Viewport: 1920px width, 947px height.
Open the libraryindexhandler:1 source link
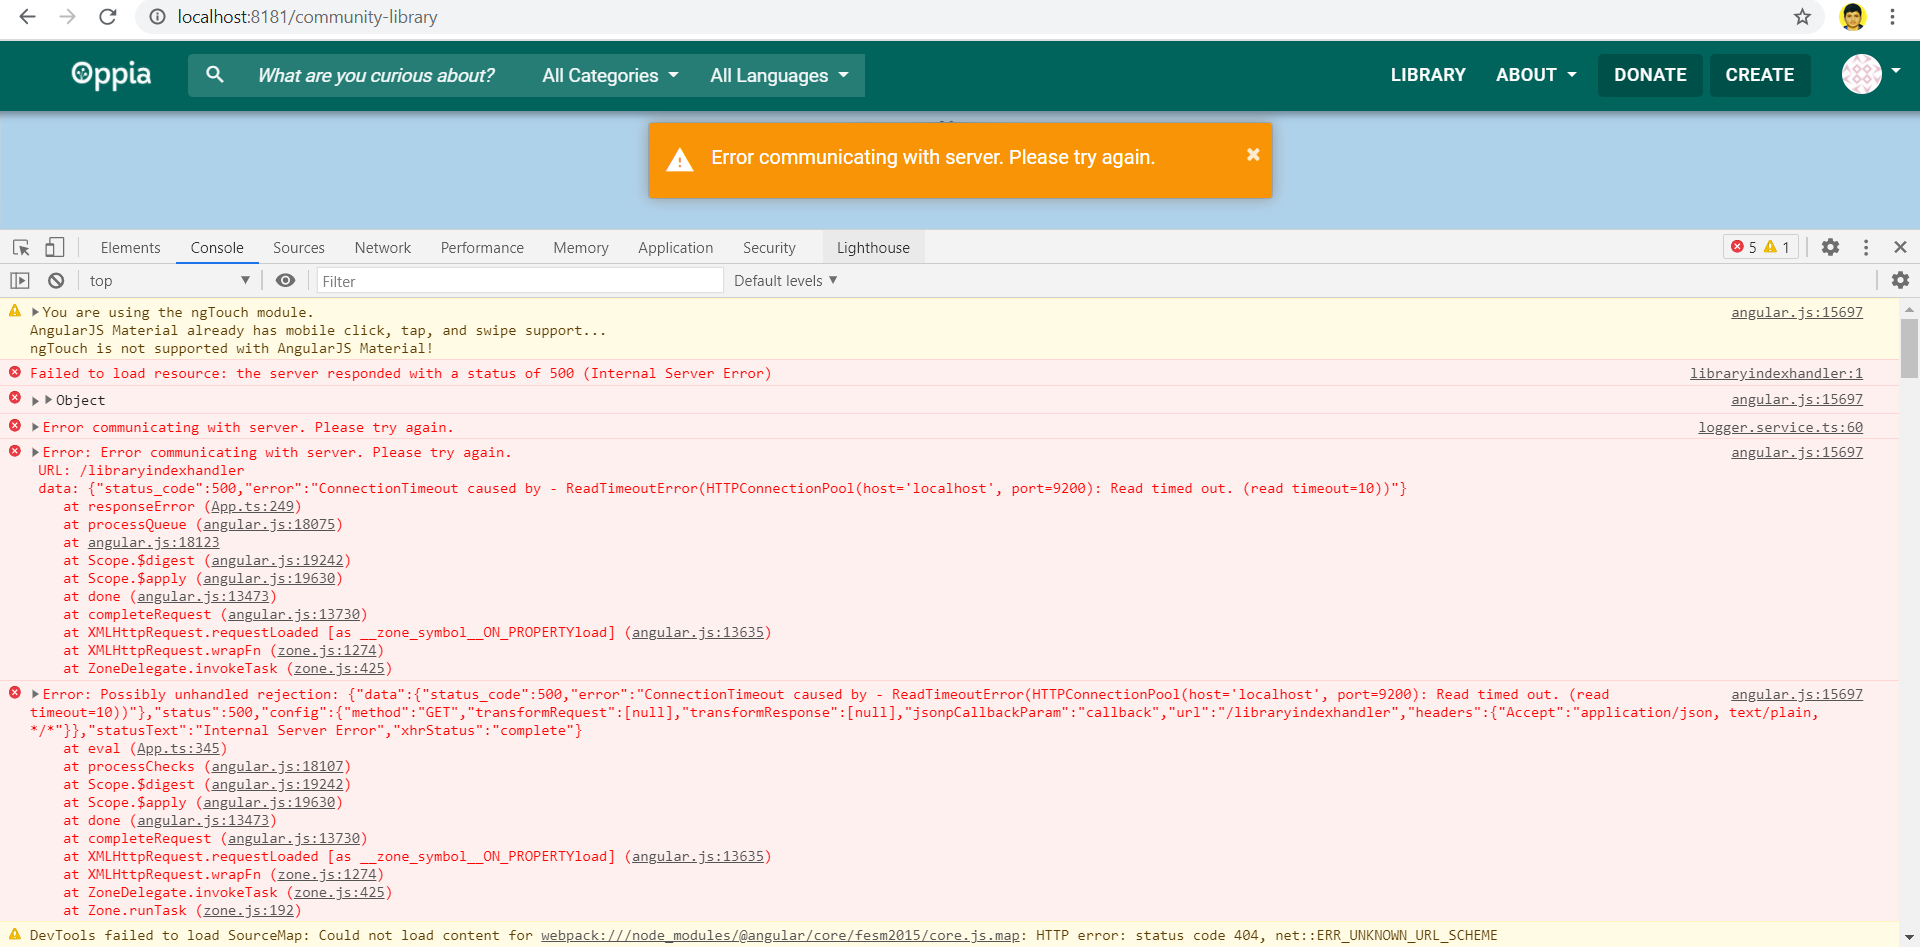pos(1776,373)
